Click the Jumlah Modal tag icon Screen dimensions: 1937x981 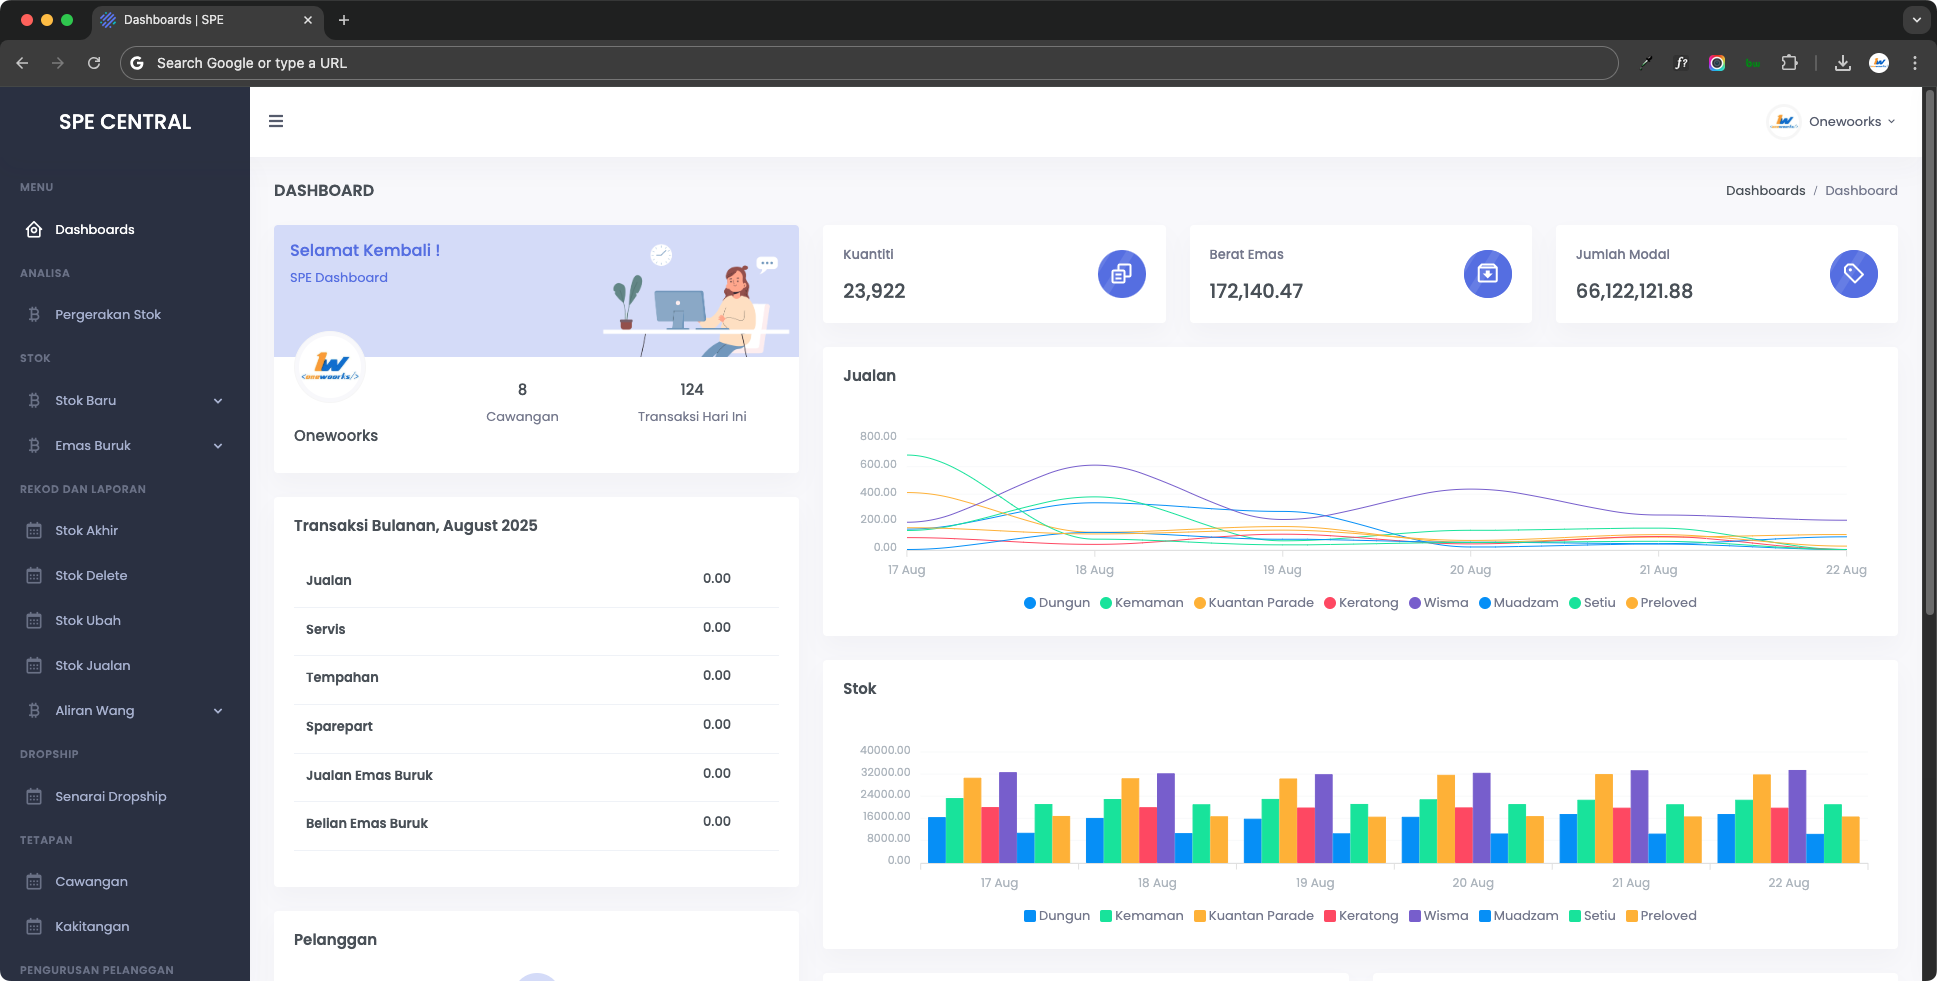[1853, 274]
